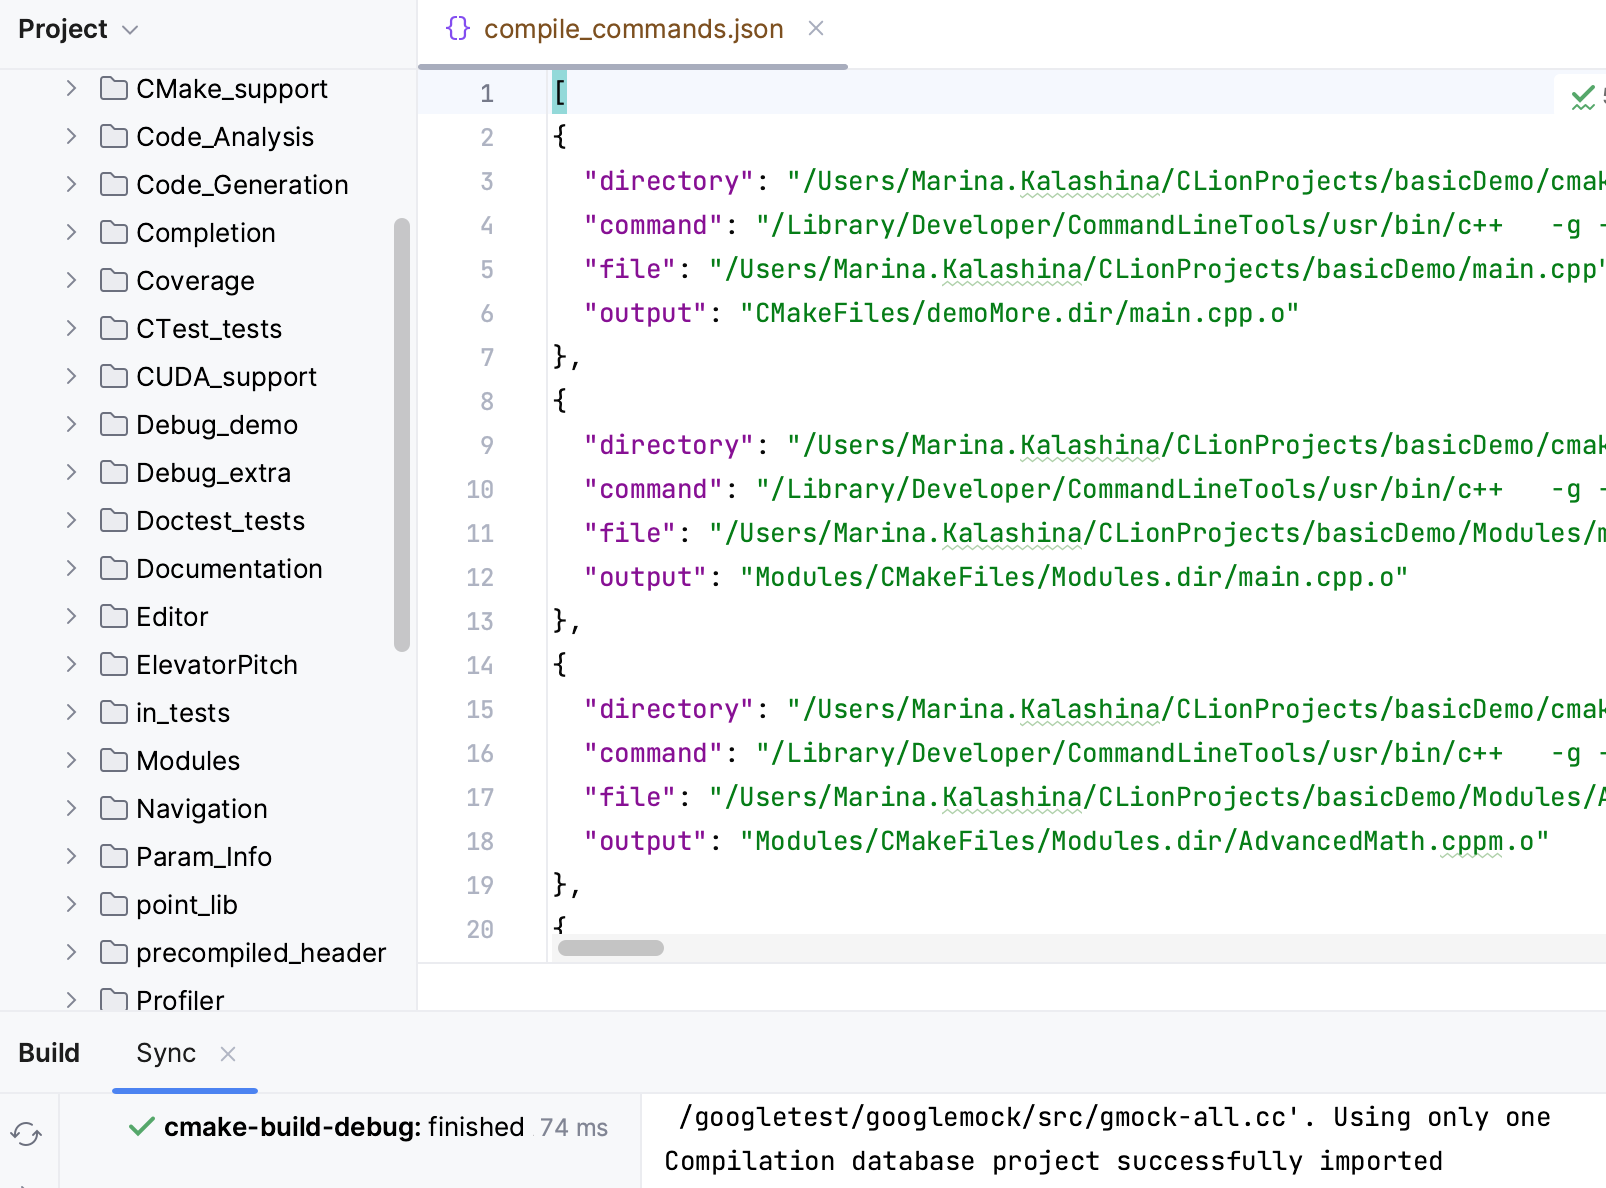Open the inspections widget with green checkmark
Image resolution: width=1606 pixels, height=1188 pixels.
[1582, 97]
